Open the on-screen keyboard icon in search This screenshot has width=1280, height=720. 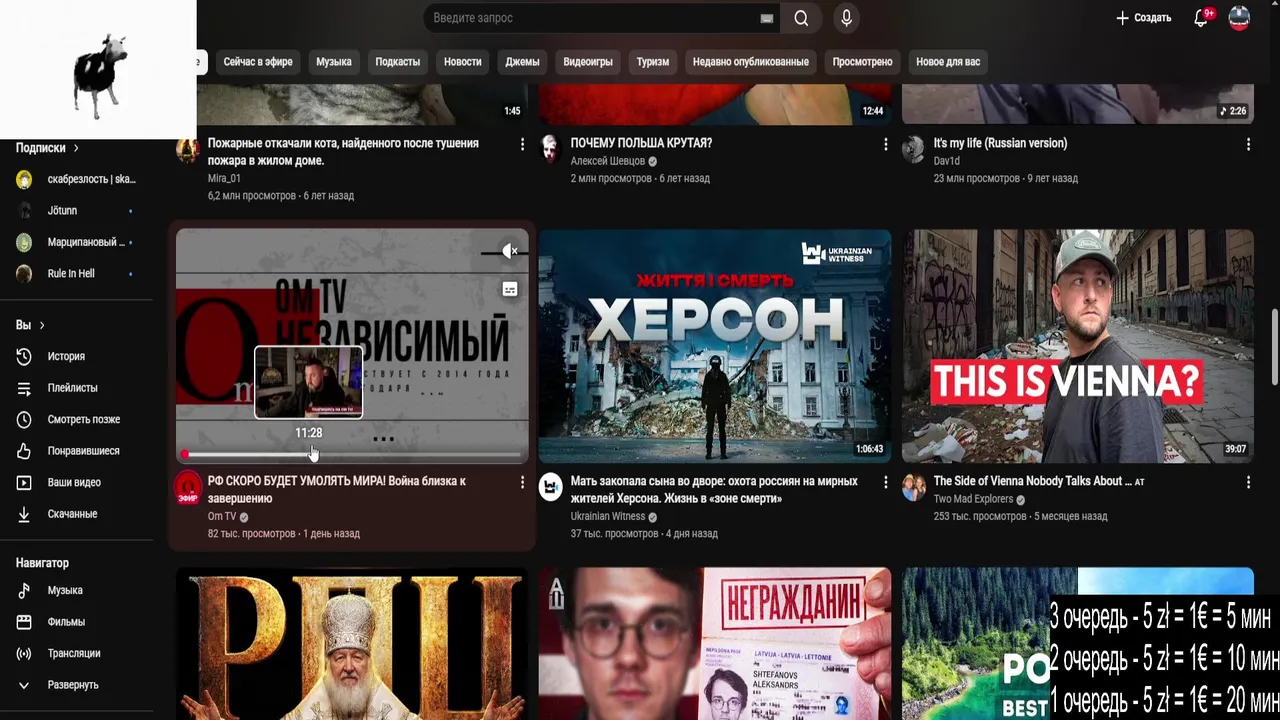click(x=767, y=18)
